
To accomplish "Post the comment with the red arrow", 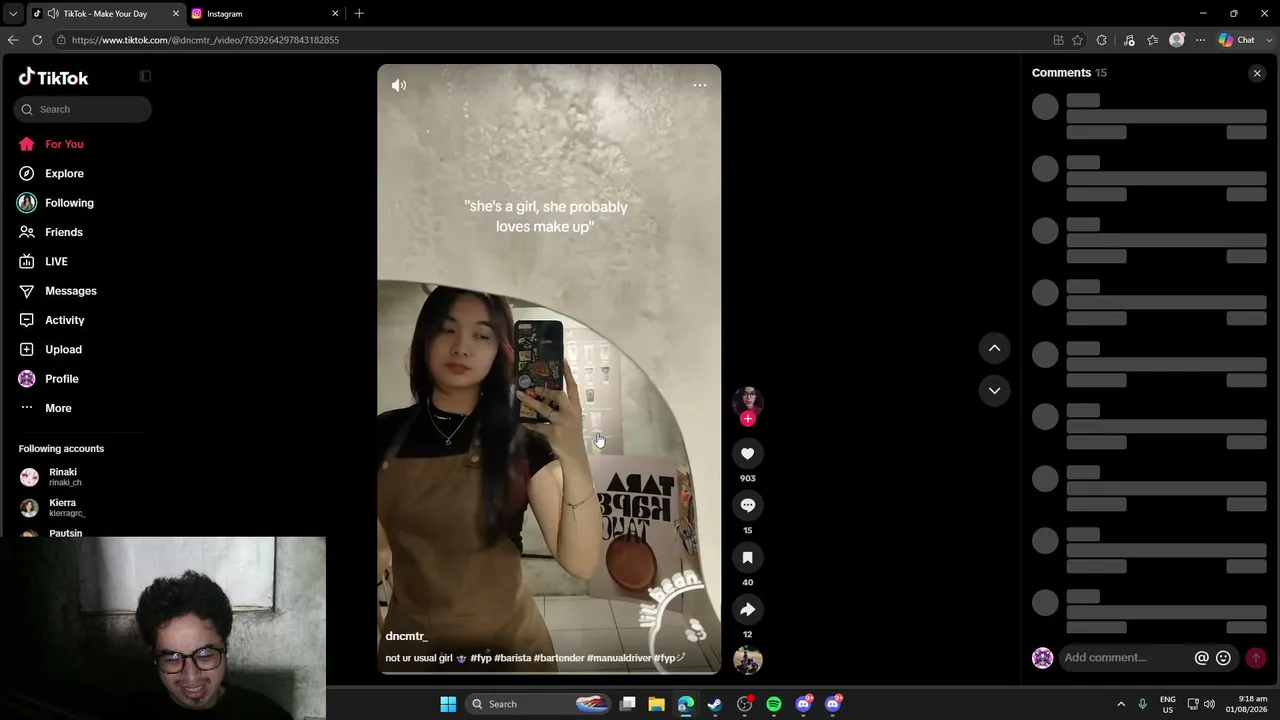I will (x=1256, y=657).
